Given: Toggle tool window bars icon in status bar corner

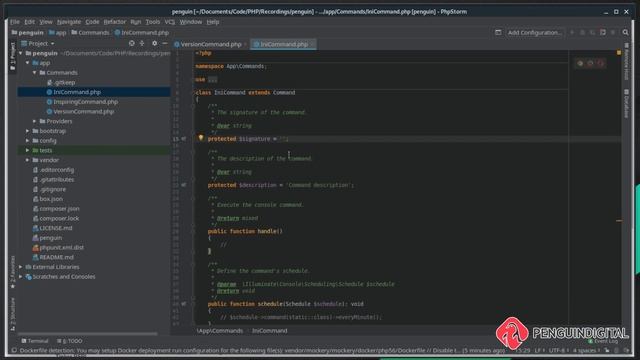Looking at the screenshot, I should [x=13, y=350].
